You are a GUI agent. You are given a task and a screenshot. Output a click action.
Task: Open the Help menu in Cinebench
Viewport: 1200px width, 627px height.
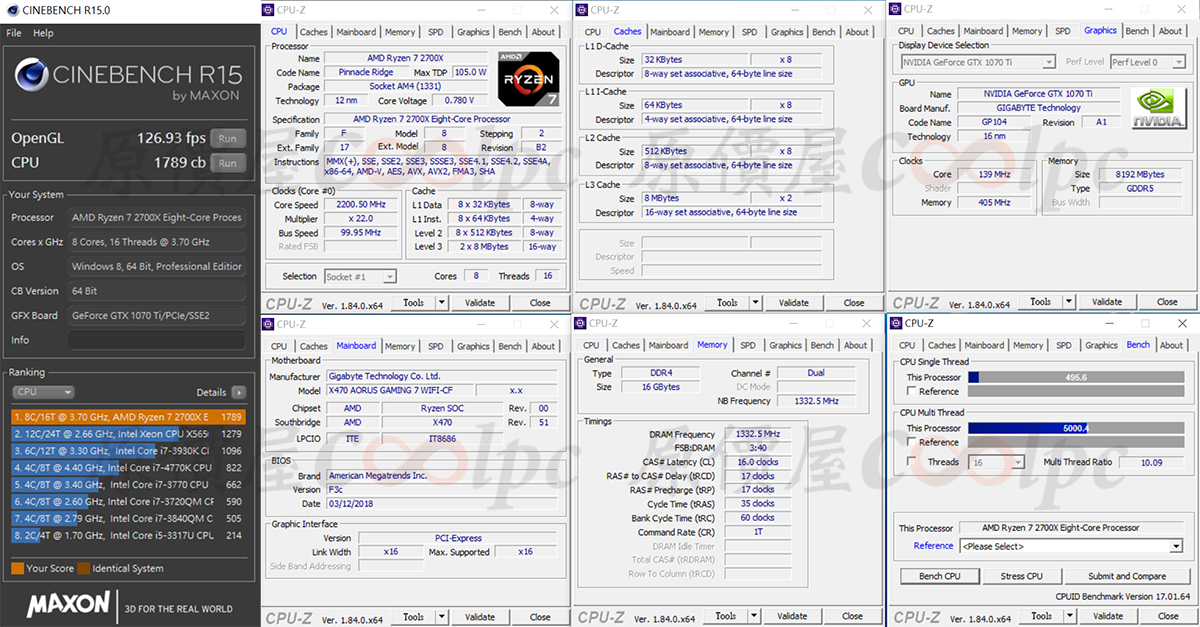[43, 33]
